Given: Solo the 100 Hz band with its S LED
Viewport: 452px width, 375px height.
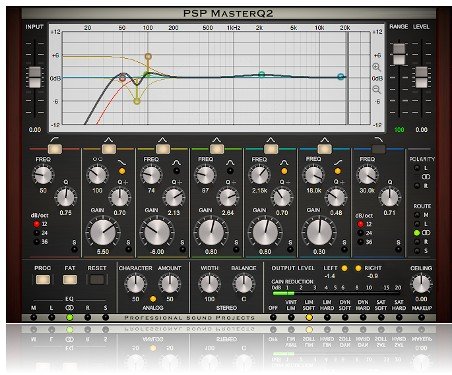Looking at the screenshot, I should (x=128, y=249).
